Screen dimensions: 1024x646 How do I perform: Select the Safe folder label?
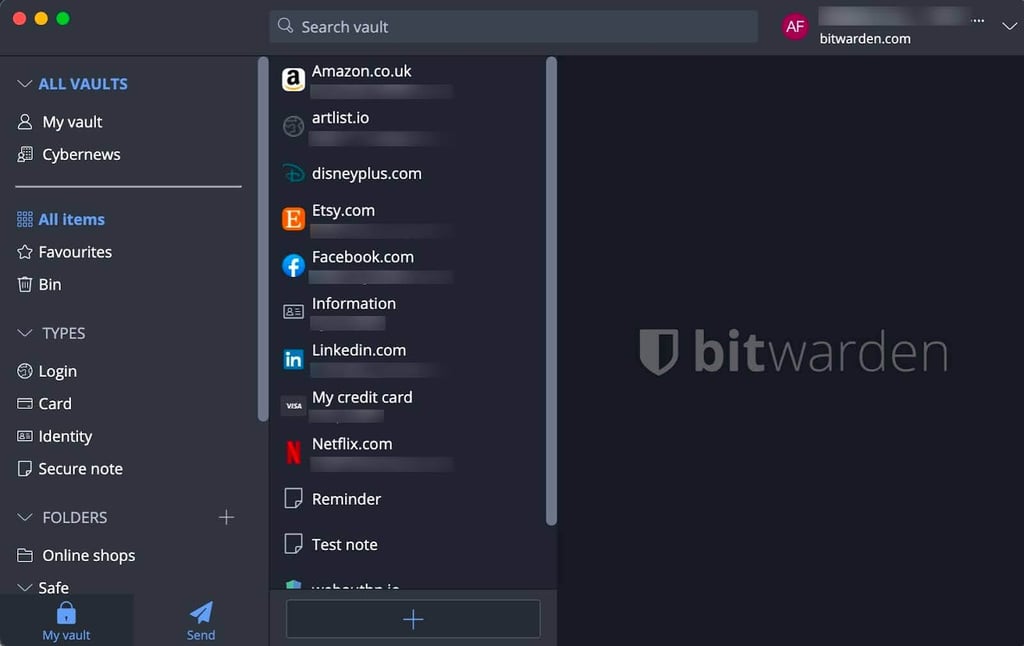click(54, 587)
